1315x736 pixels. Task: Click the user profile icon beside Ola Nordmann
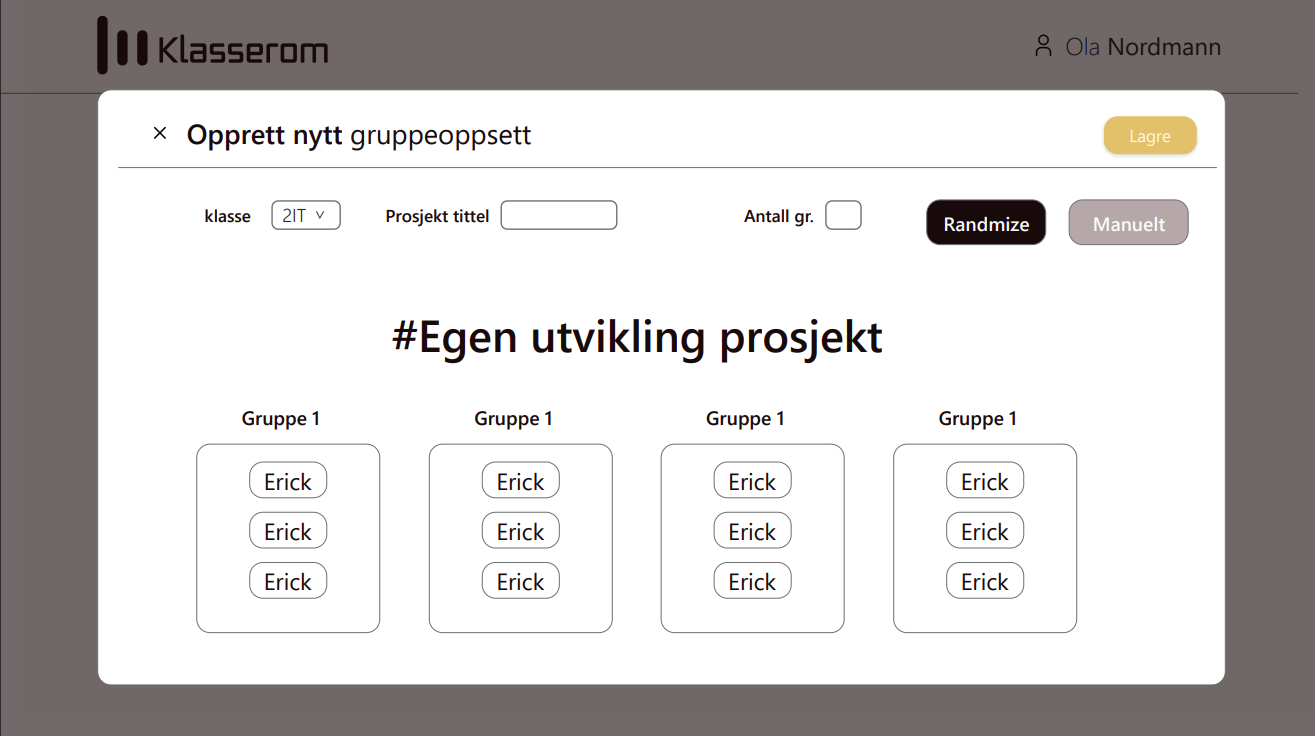pos(1043,45)
